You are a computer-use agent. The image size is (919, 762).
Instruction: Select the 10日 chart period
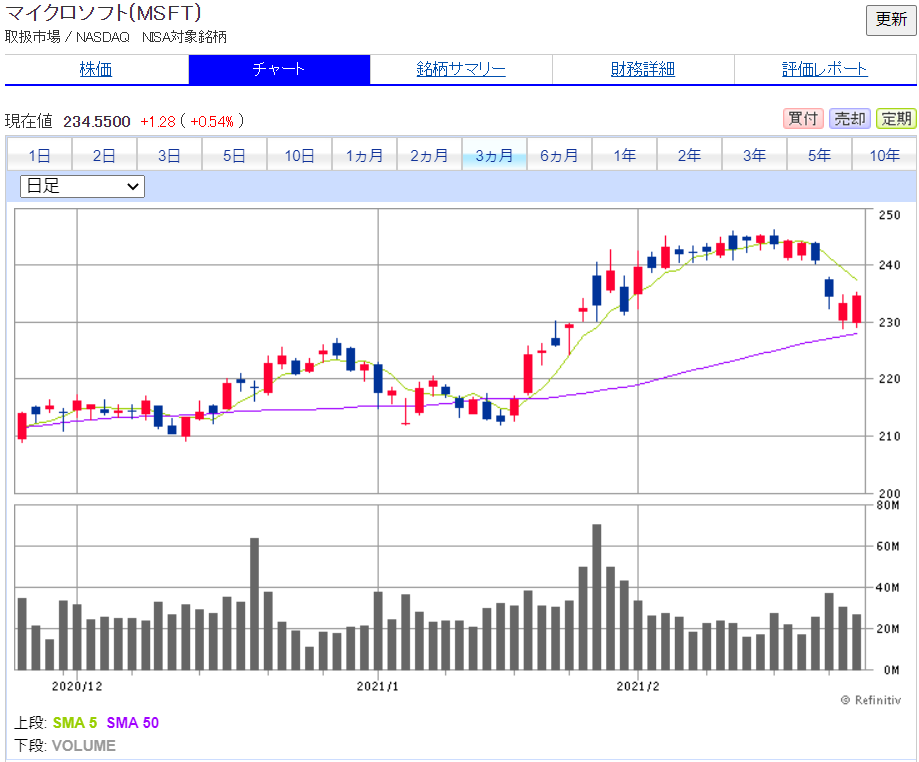tap(299, 155)
